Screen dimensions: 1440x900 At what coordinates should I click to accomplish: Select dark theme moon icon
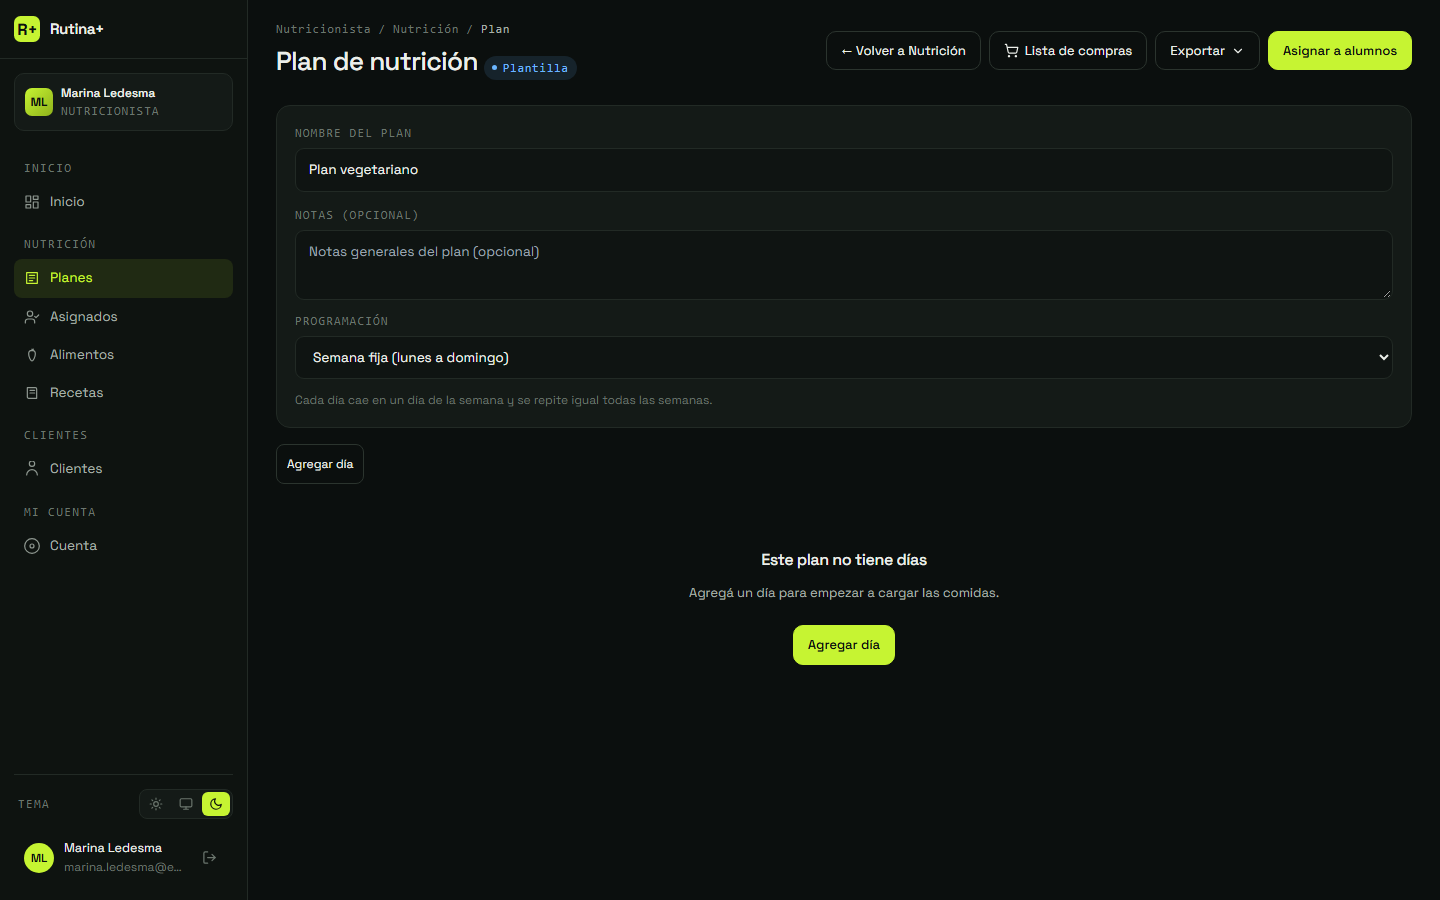[216, 804]
